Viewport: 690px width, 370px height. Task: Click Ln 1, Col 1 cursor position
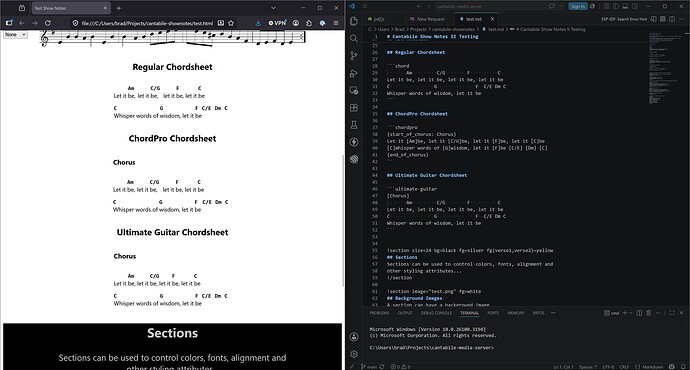point(563,366)
